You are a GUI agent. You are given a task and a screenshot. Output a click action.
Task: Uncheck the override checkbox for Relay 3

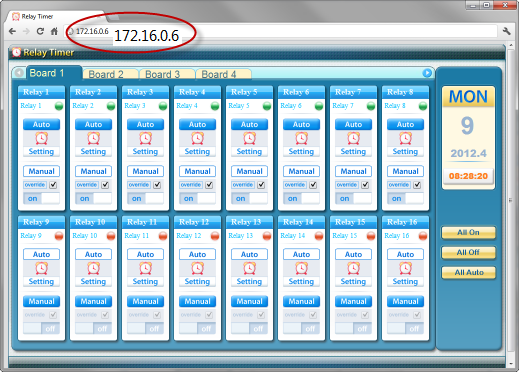(x=157, y=185)
